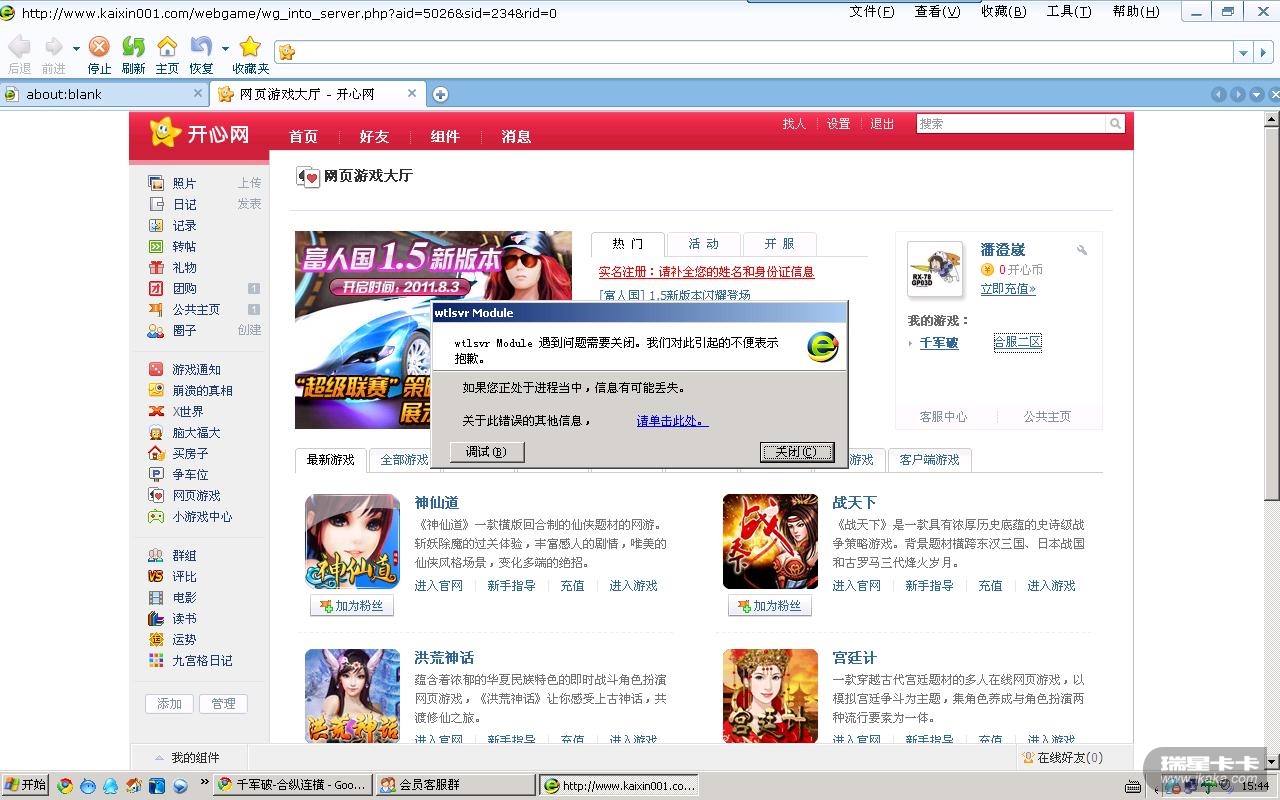Open the 查看(V) menu
The image size is (1280, 800).
[x=937, y=12]
